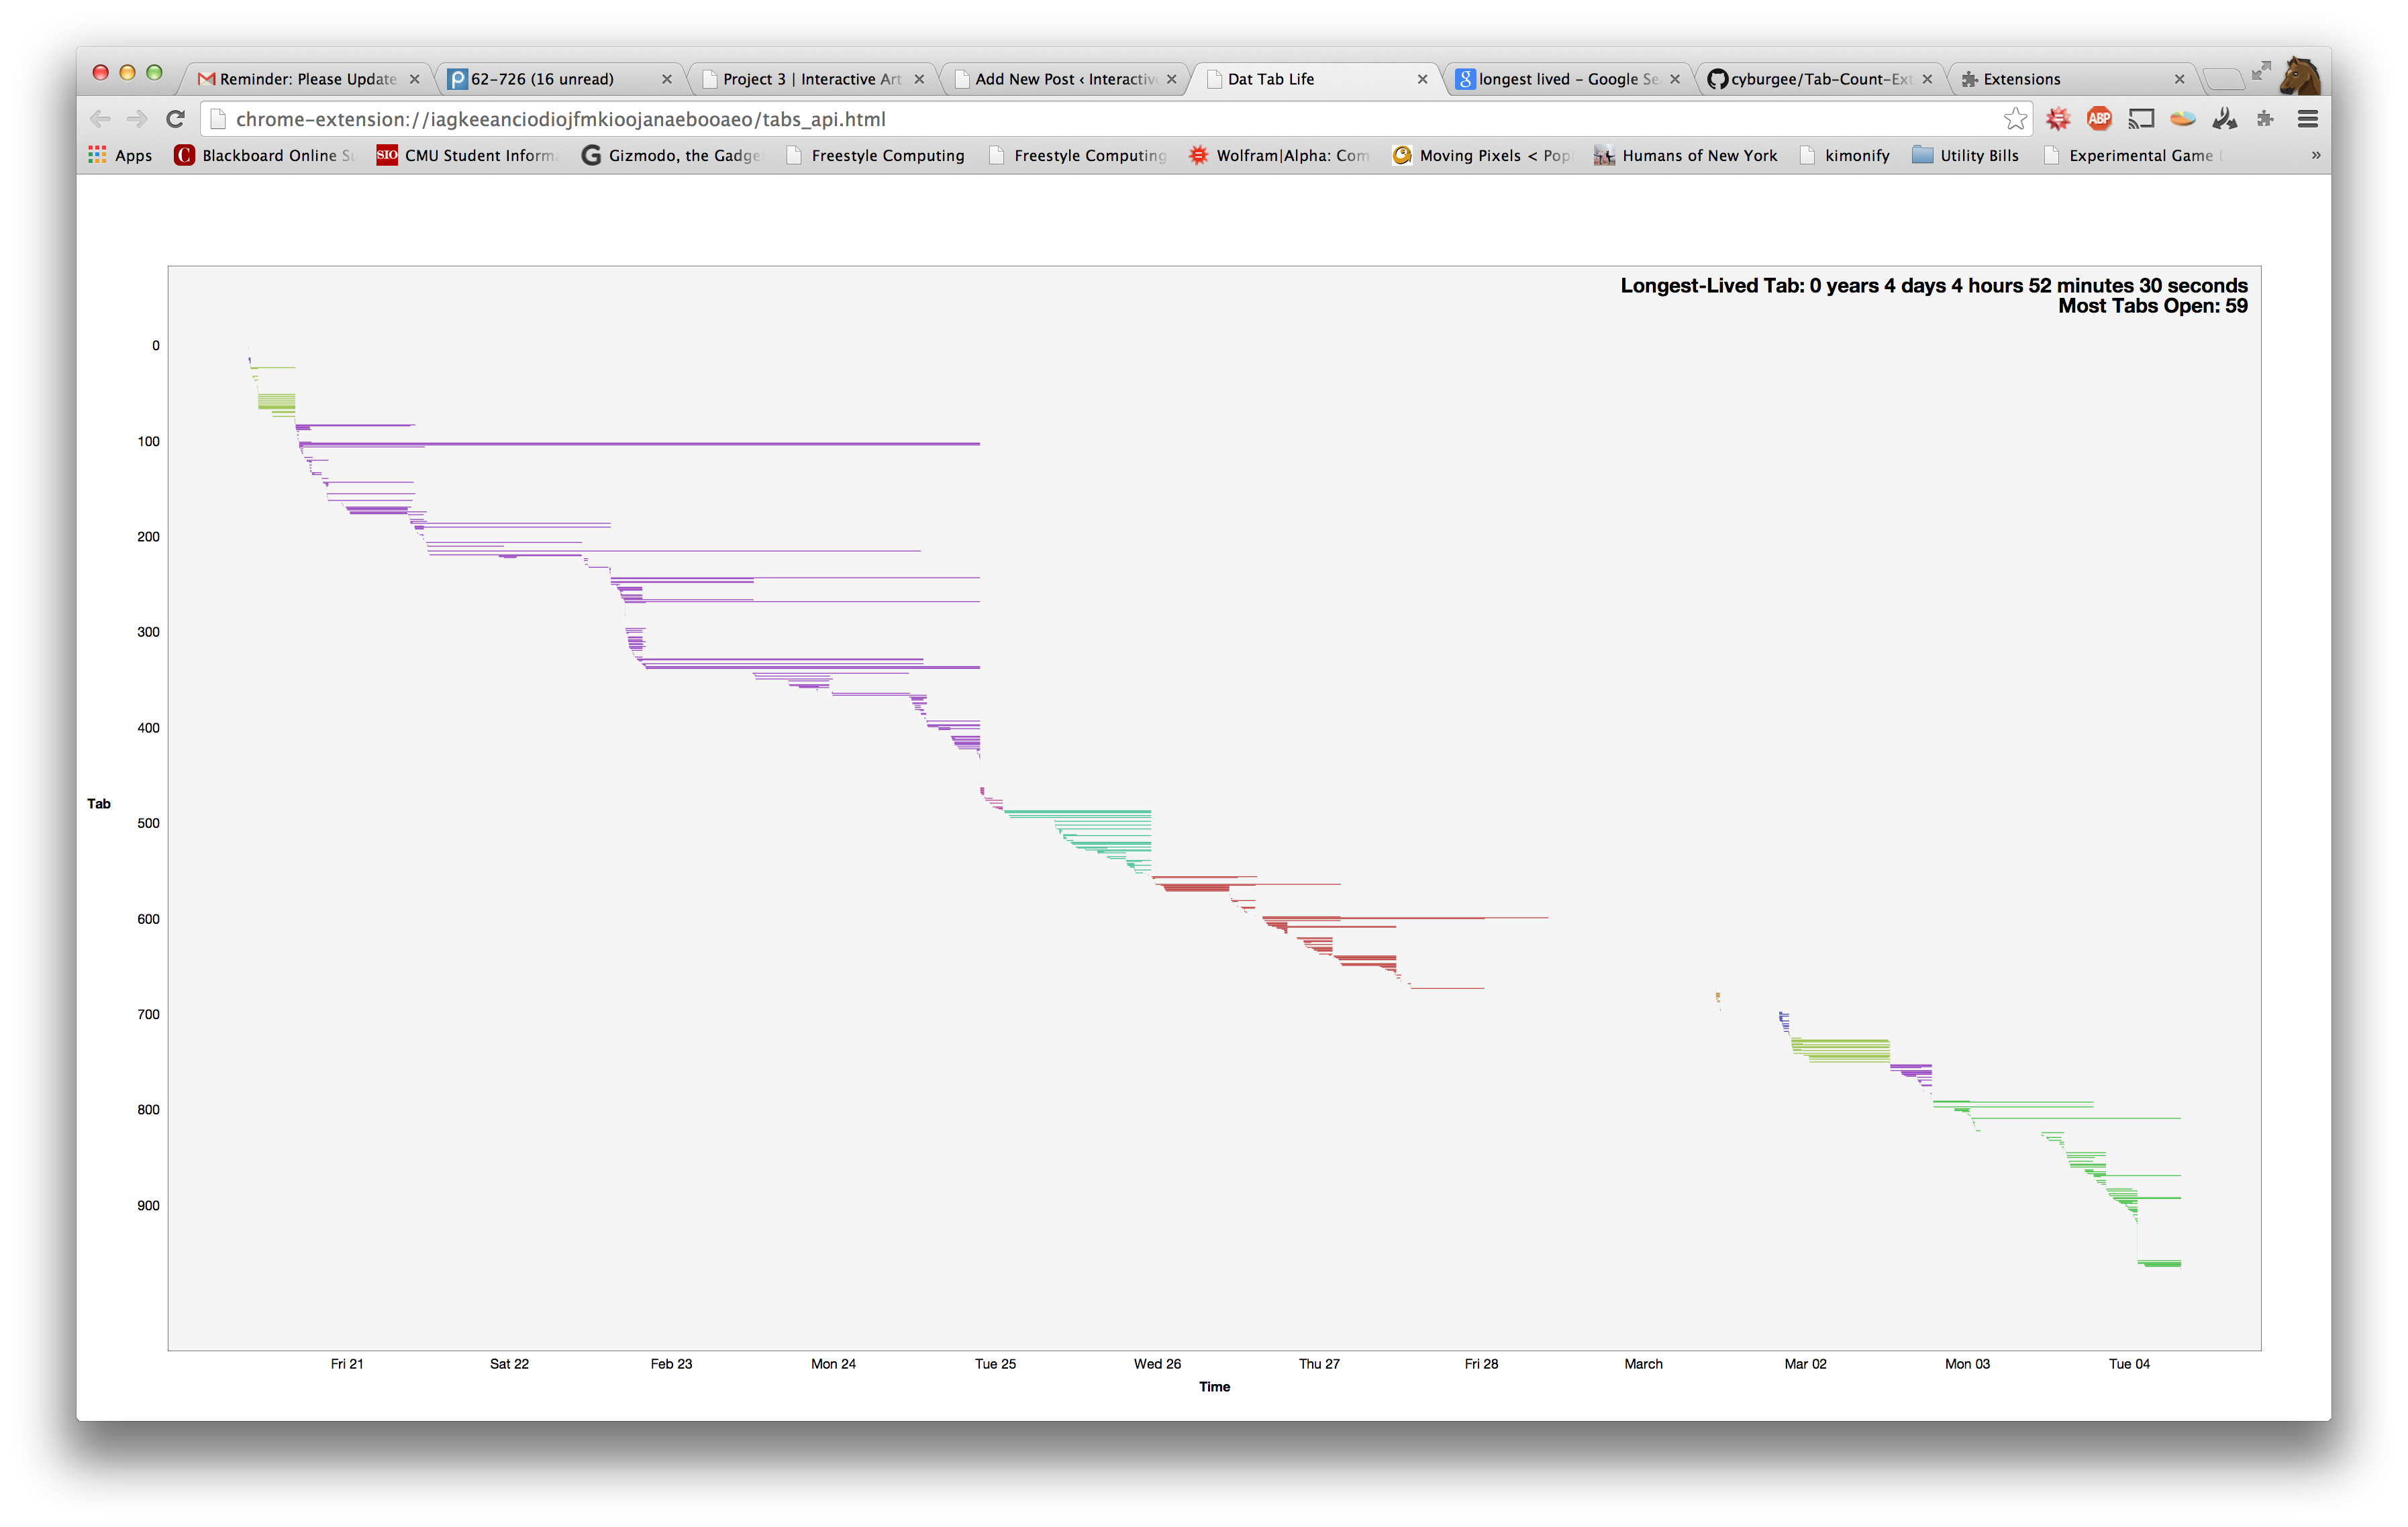Viewport: 2408px width, 1527px height.
Task: Close the Add New Post tab
Action: tap(1171, 79)
